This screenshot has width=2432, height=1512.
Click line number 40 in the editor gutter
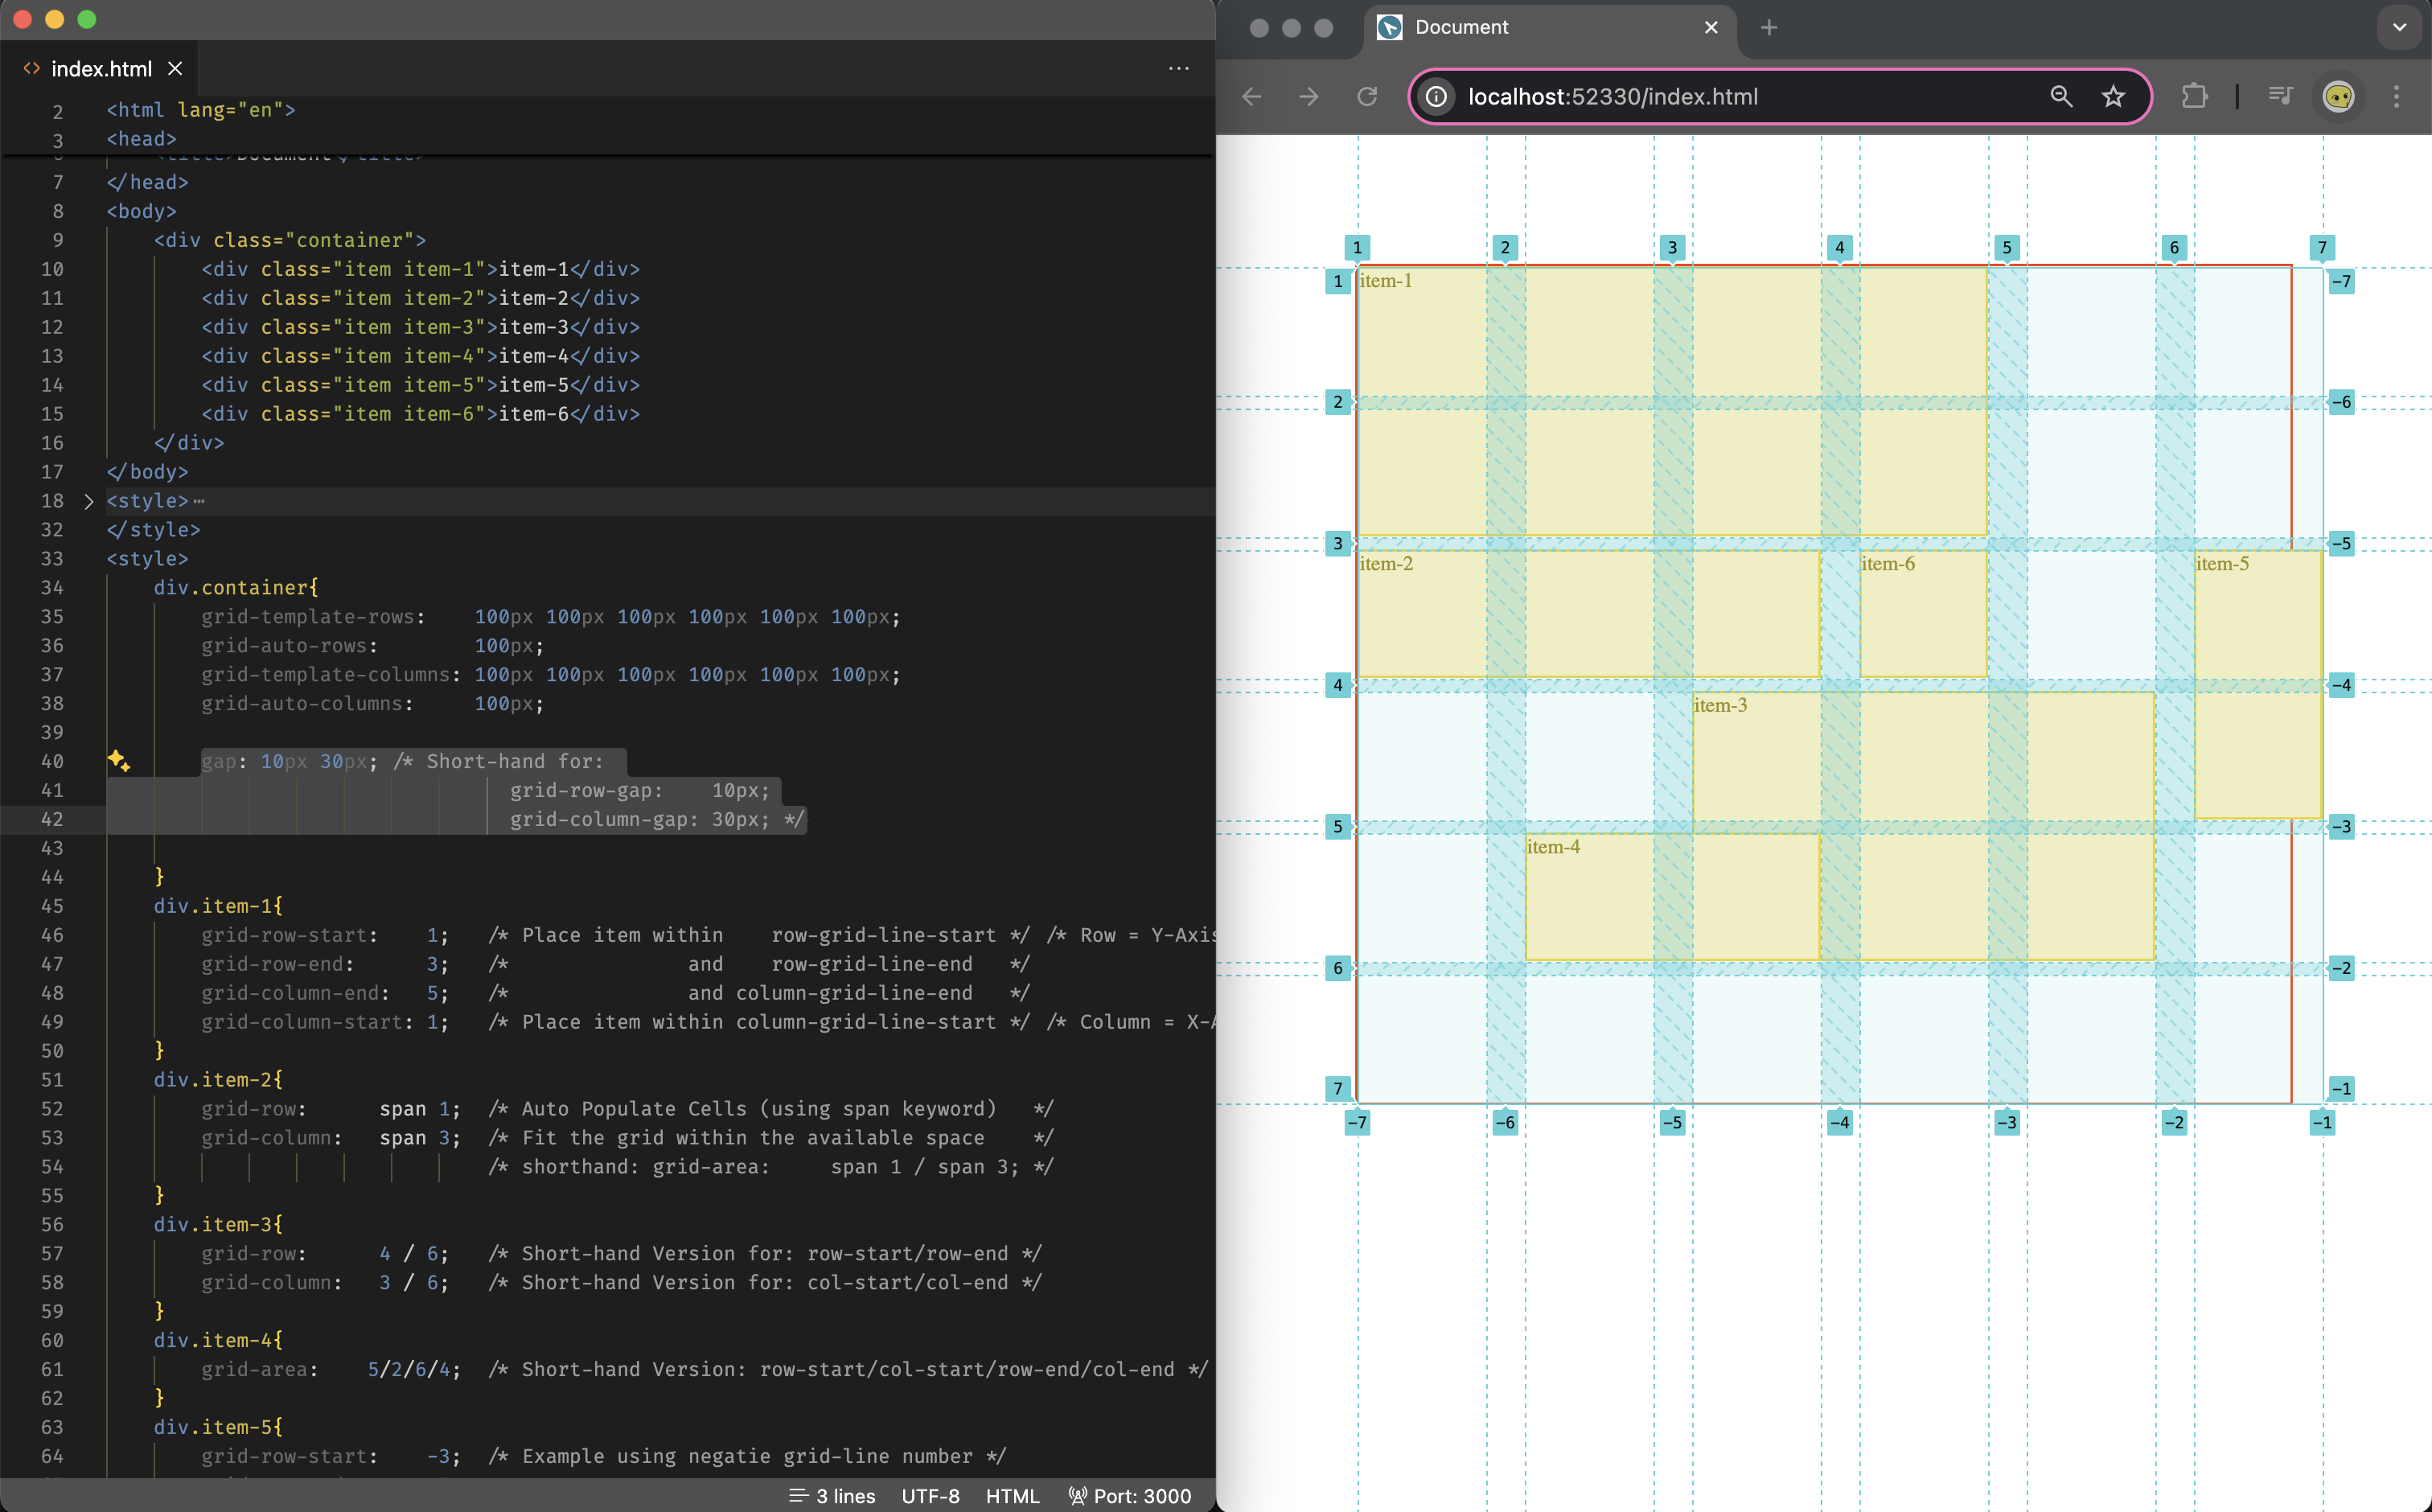(x=52, y=762)
